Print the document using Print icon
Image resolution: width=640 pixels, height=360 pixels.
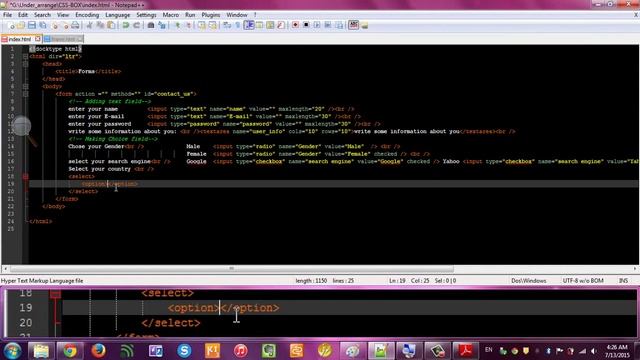[76, 25]
